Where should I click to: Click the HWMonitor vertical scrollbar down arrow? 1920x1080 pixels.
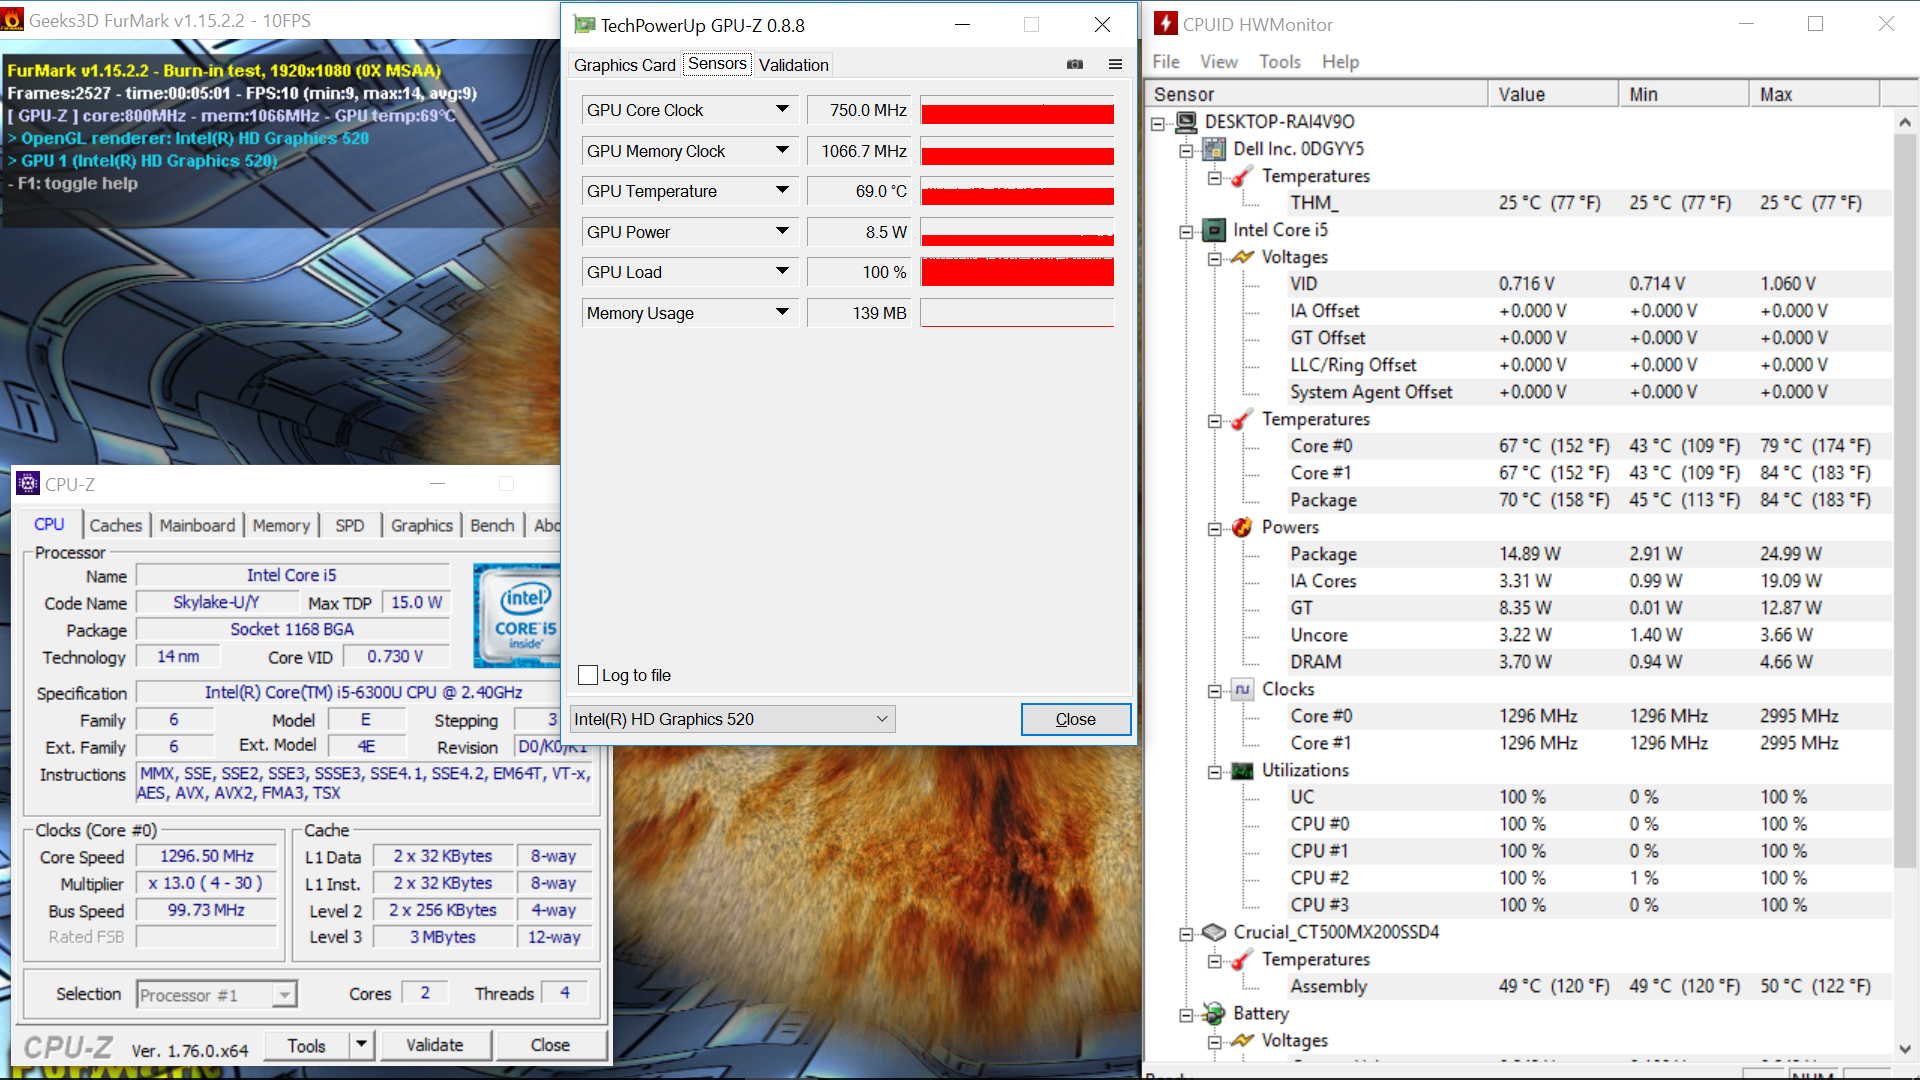[1905, 1049]
